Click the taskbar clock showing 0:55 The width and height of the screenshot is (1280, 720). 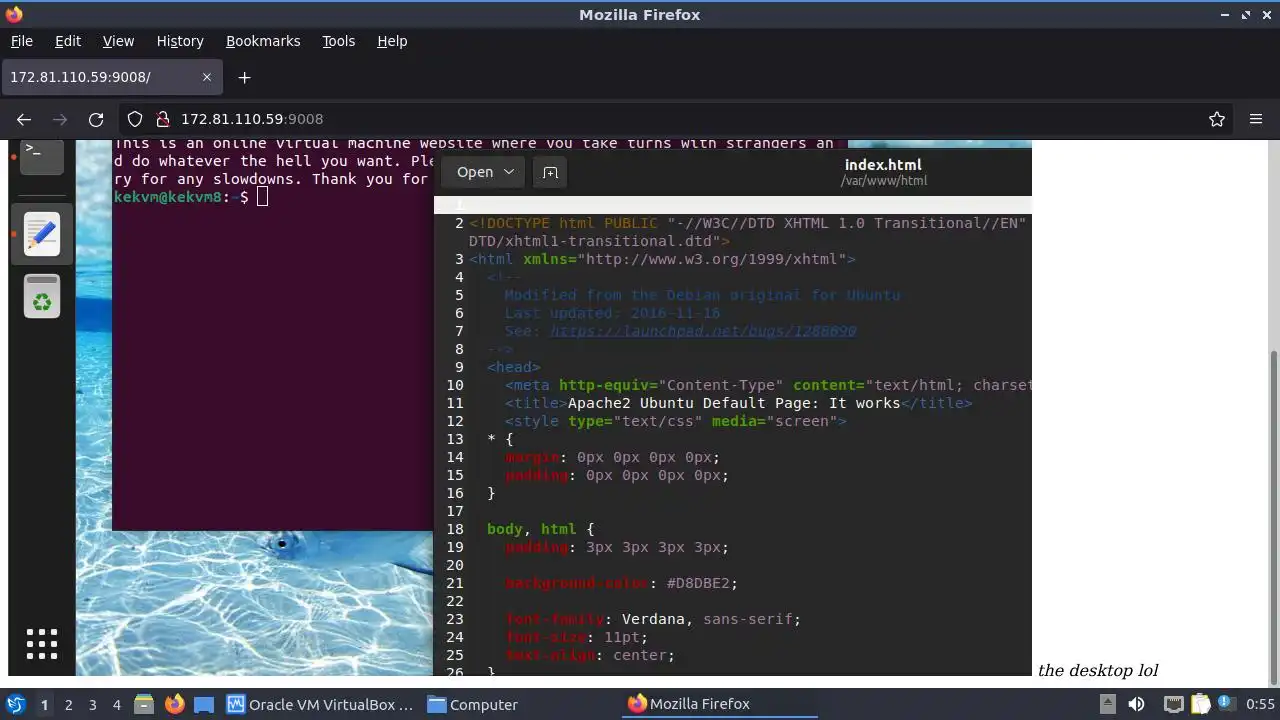(1260, 705)
